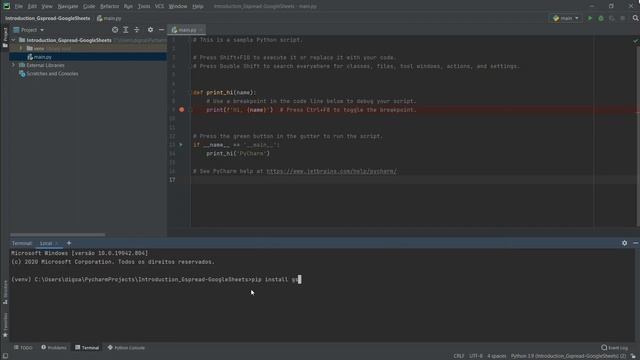Viewport: 640px width, 360px height.
Task: Select External Libraries tree item
Action: coord(45,65)
